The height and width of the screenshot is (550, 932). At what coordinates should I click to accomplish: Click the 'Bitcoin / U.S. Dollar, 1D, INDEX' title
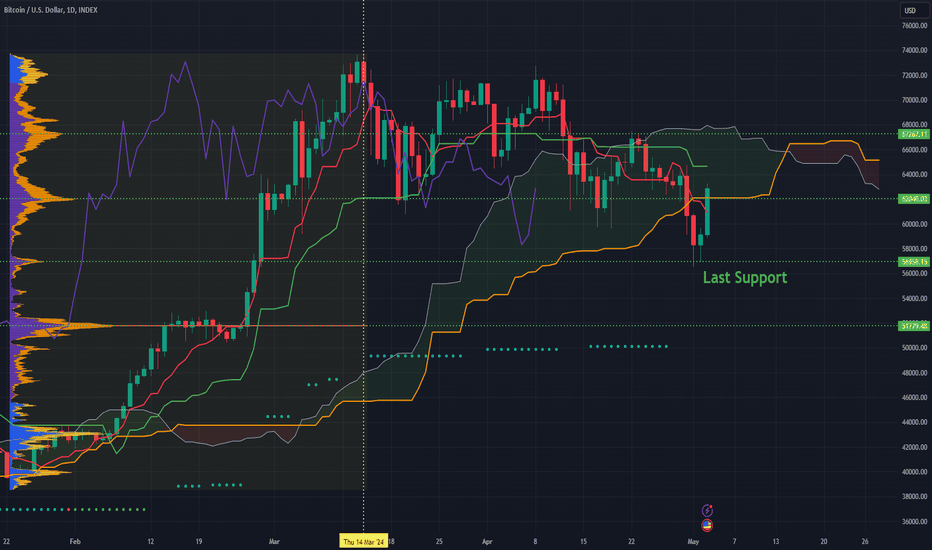[x=51, y=10]
